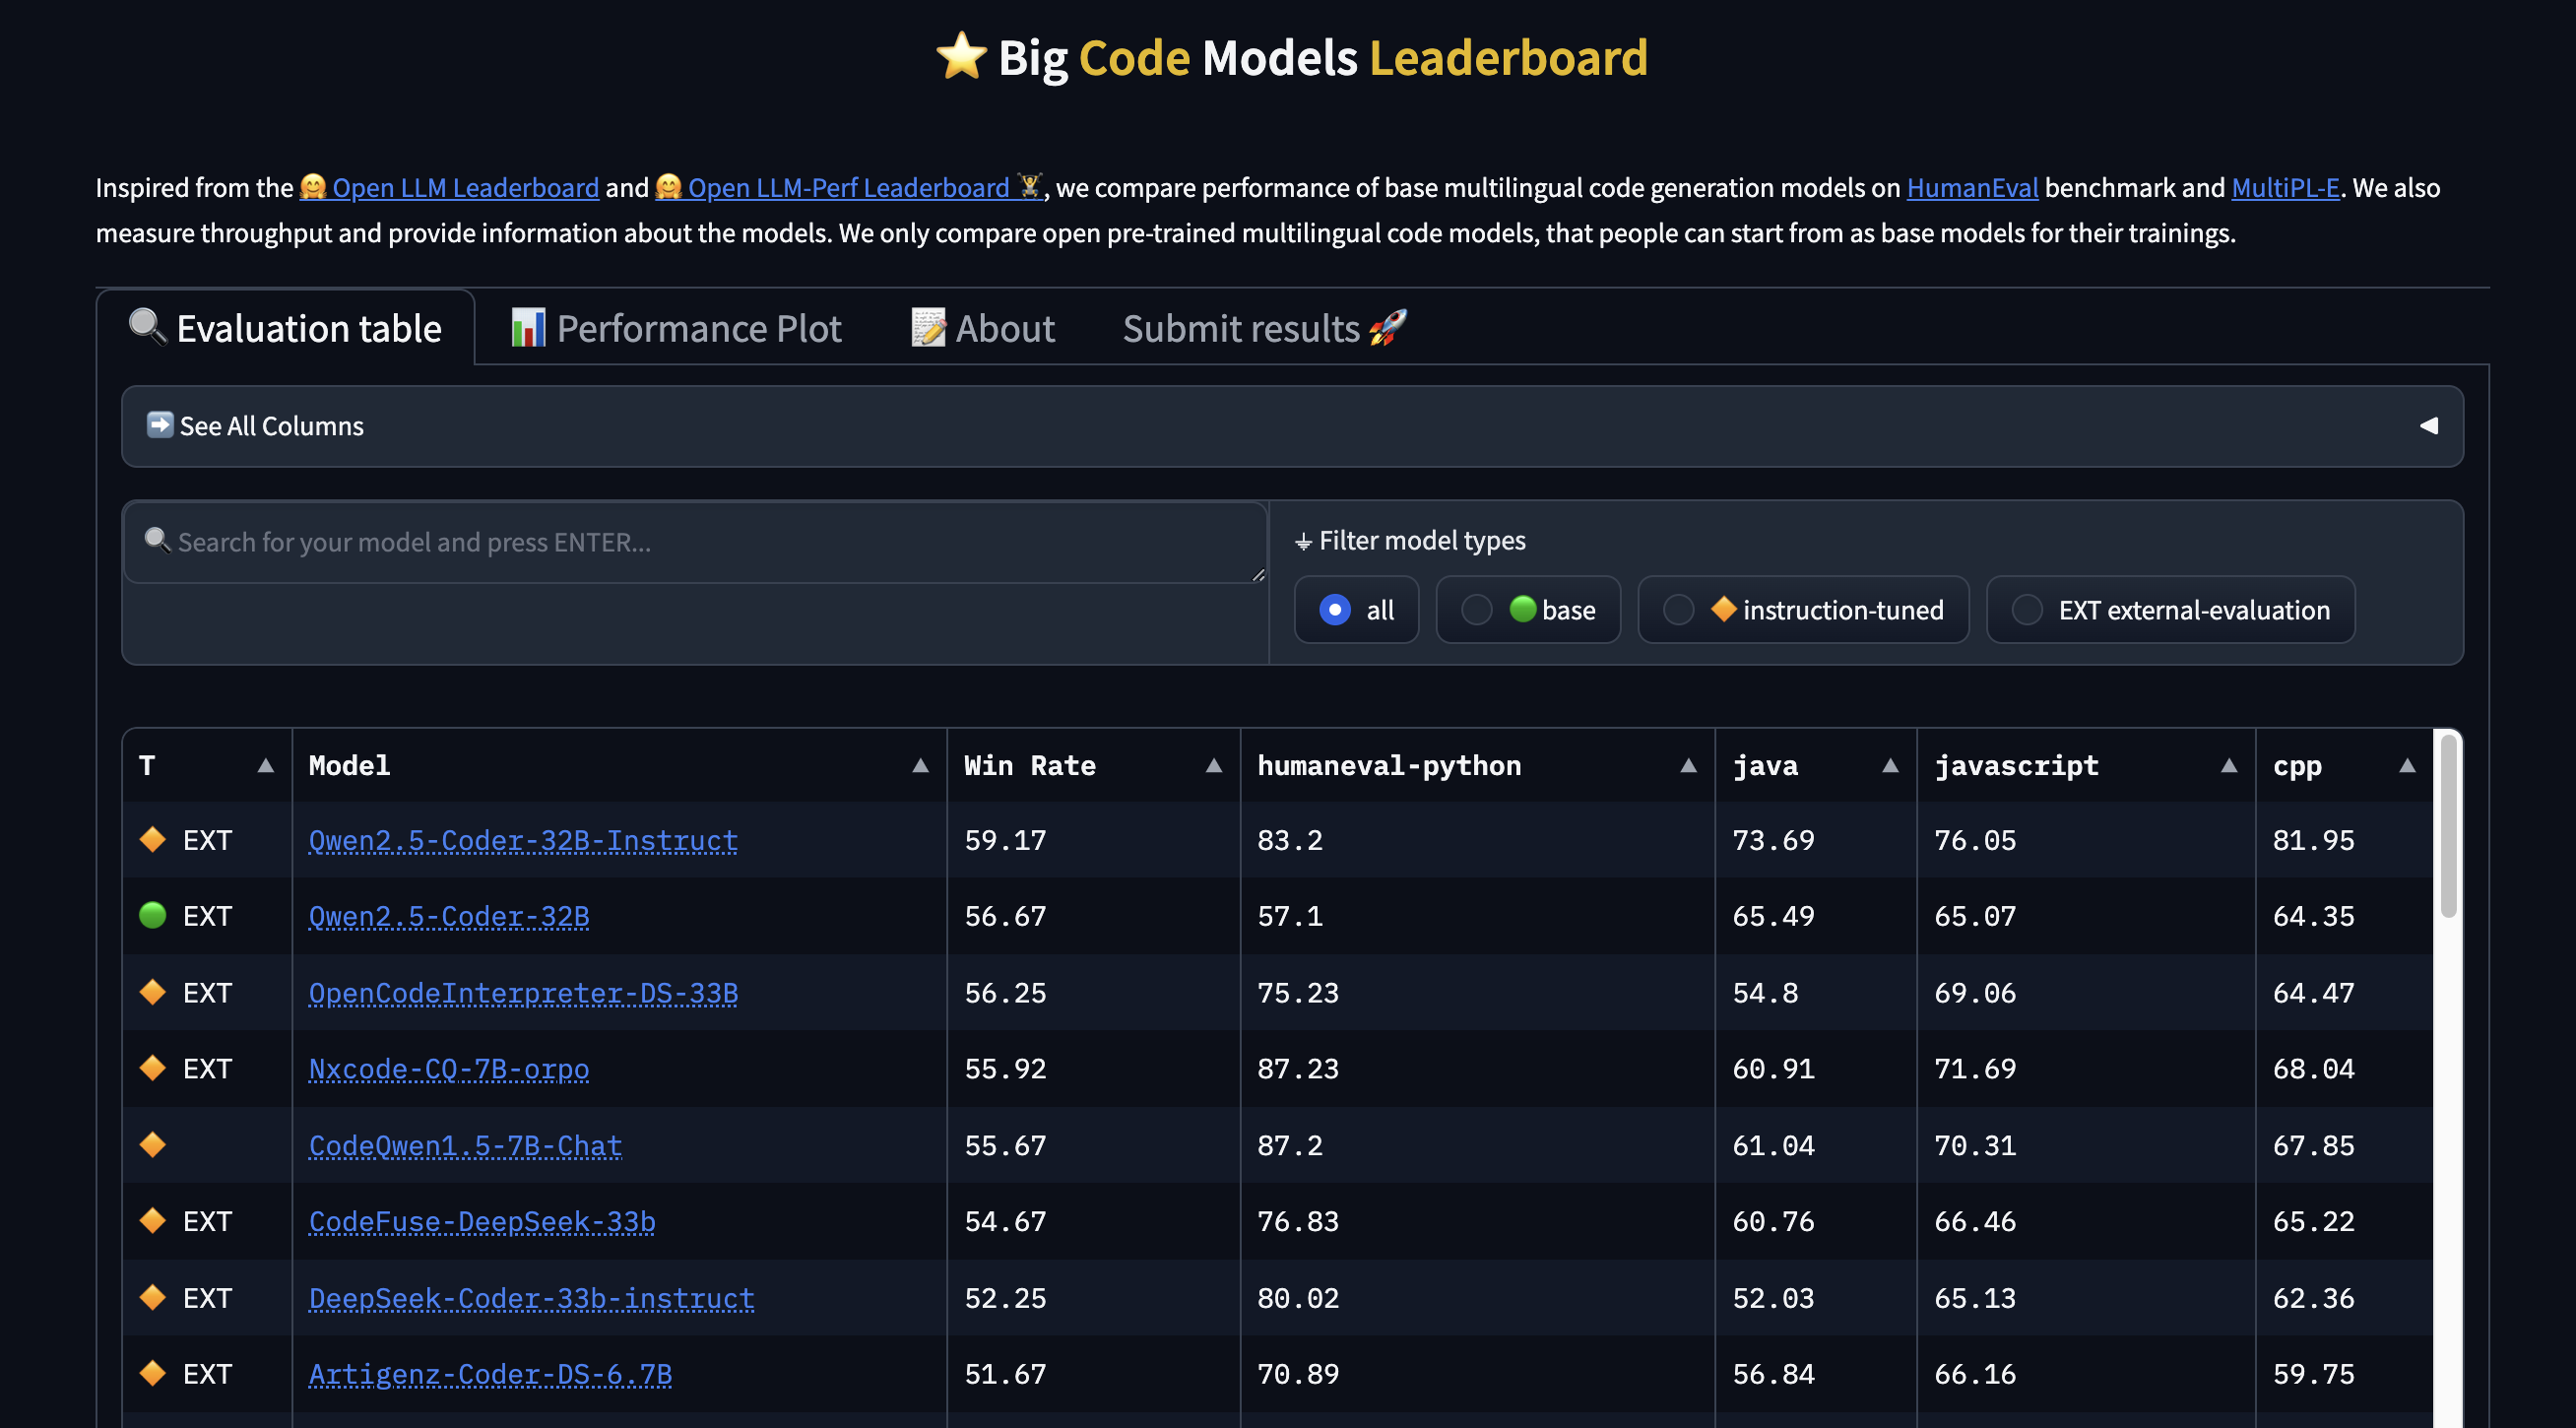2576x1428 pixels.
Task: Open the About tab
Action: pyautogui.click(x=1004, y=328)
